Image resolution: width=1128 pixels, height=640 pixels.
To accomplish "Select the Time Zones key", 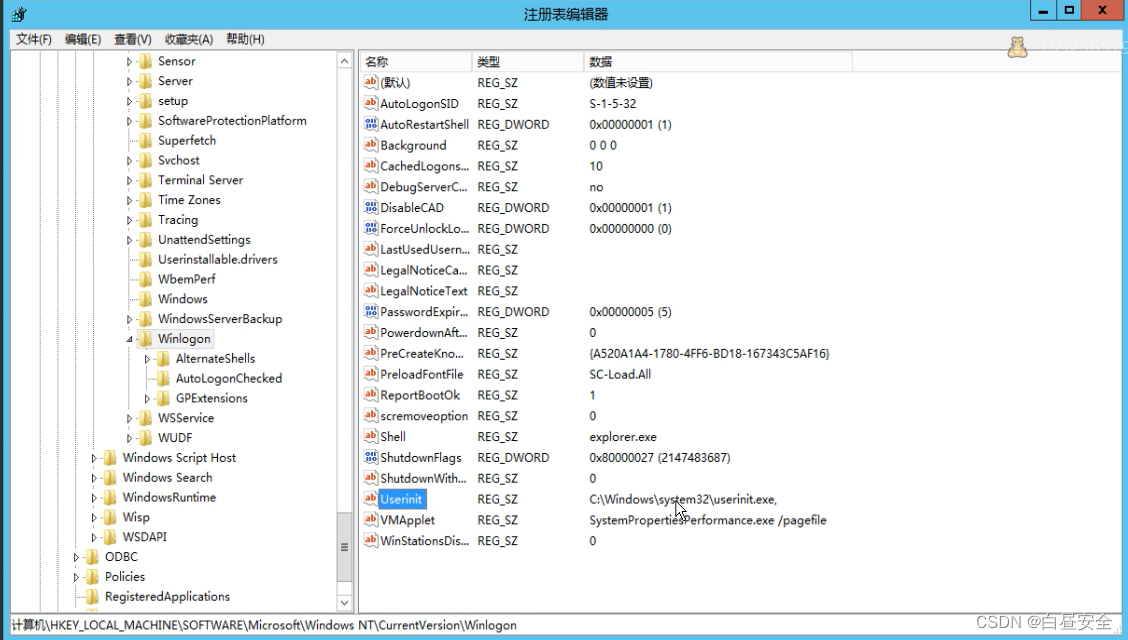I will 189,199.
